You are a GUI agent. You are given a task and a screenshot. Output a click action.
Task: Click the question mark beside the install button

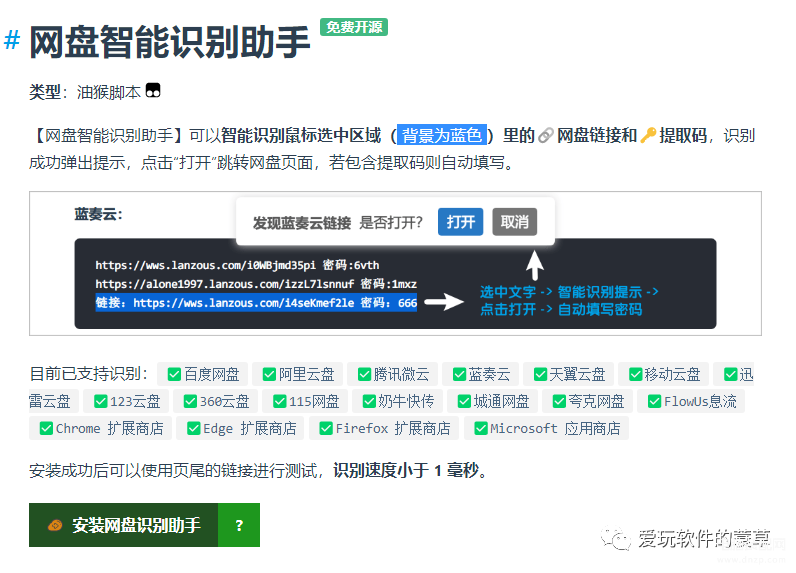pyautogui.click(x=239, y=525)
